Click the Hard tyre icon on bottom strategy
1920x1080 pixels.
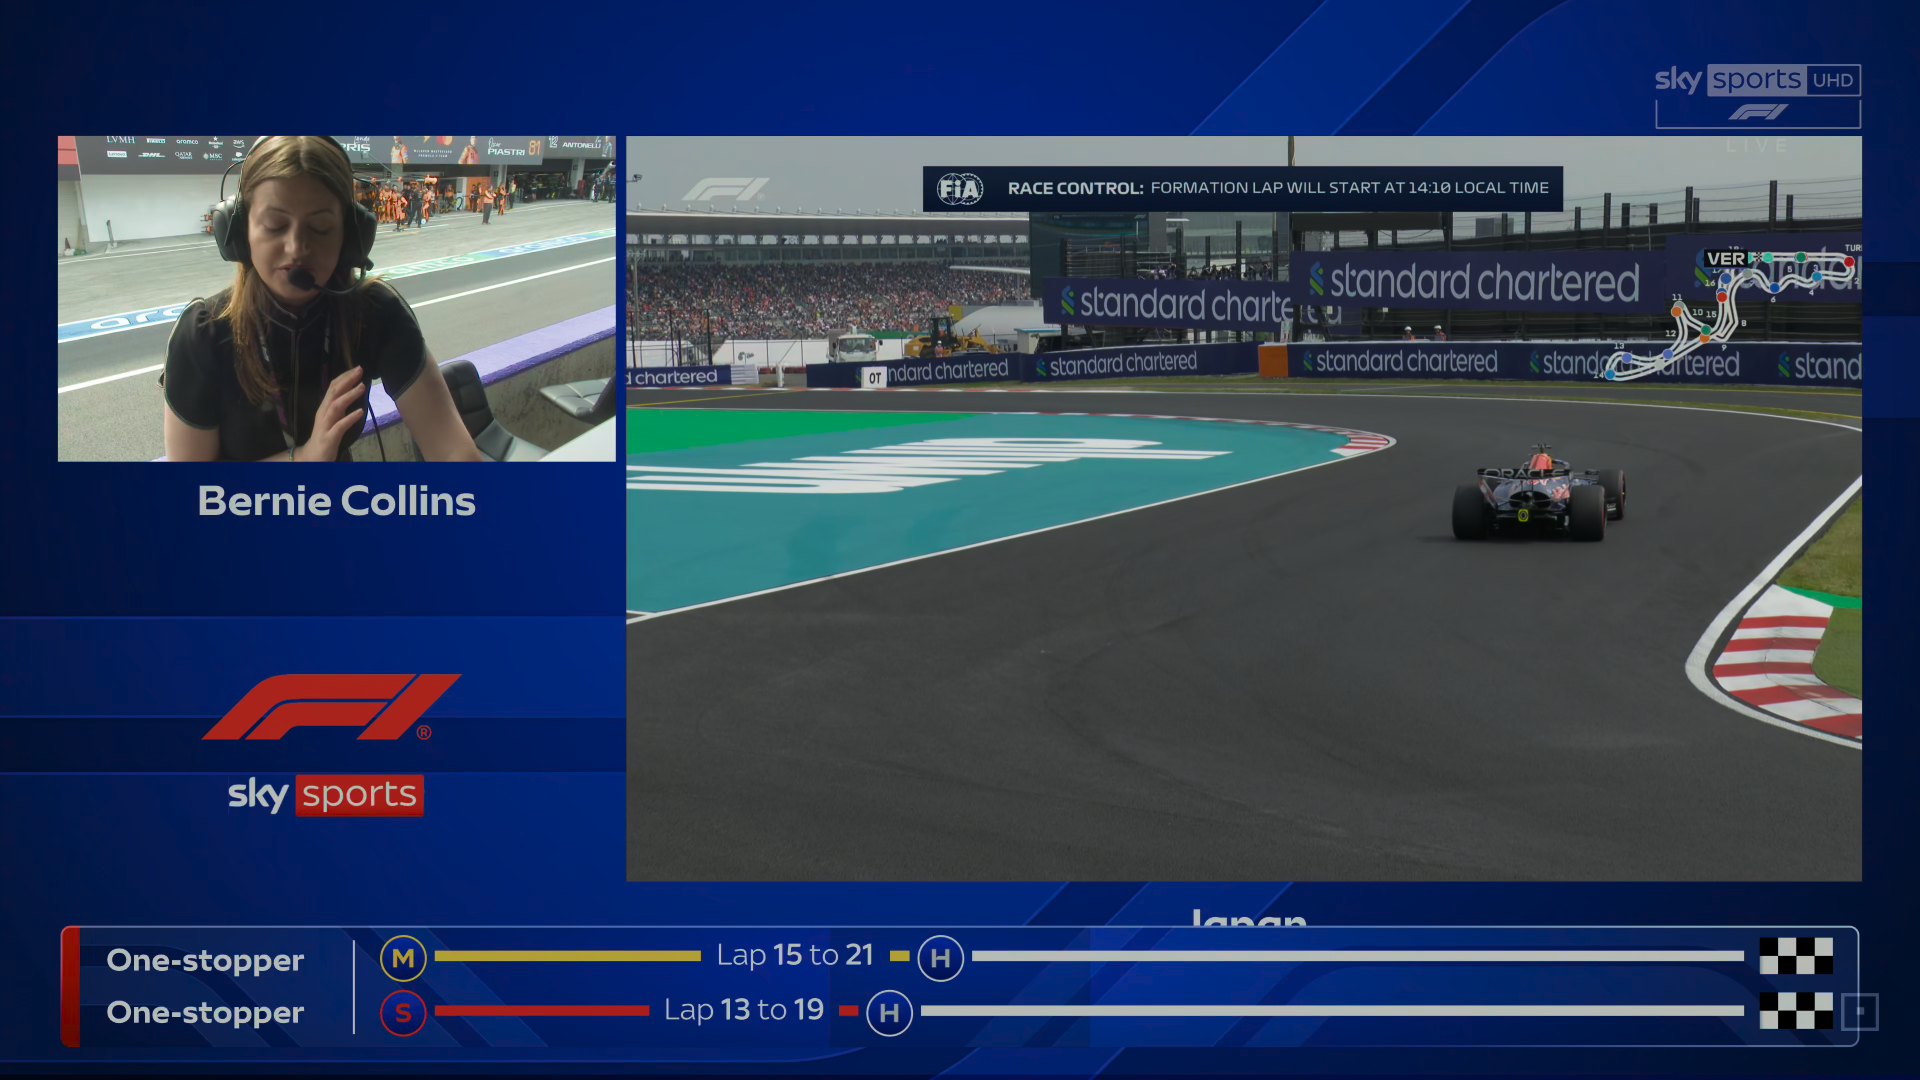[x=889, y=1013]
